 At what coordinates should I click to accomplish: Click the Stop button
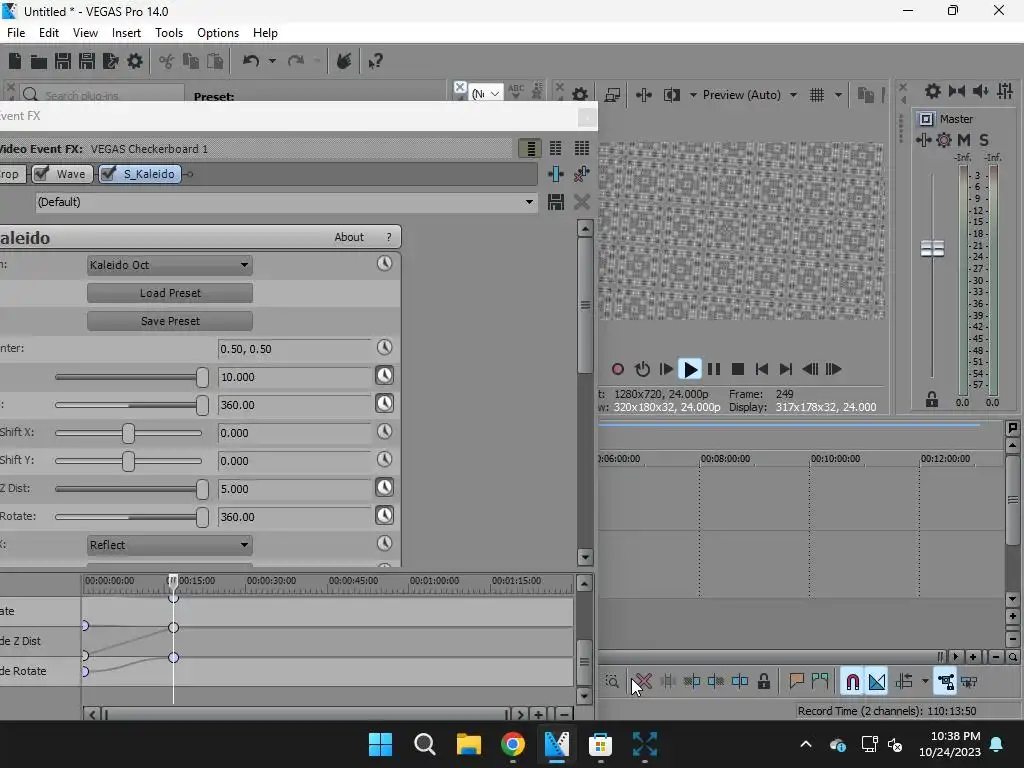pyautogui.click(x=738, y=369)
